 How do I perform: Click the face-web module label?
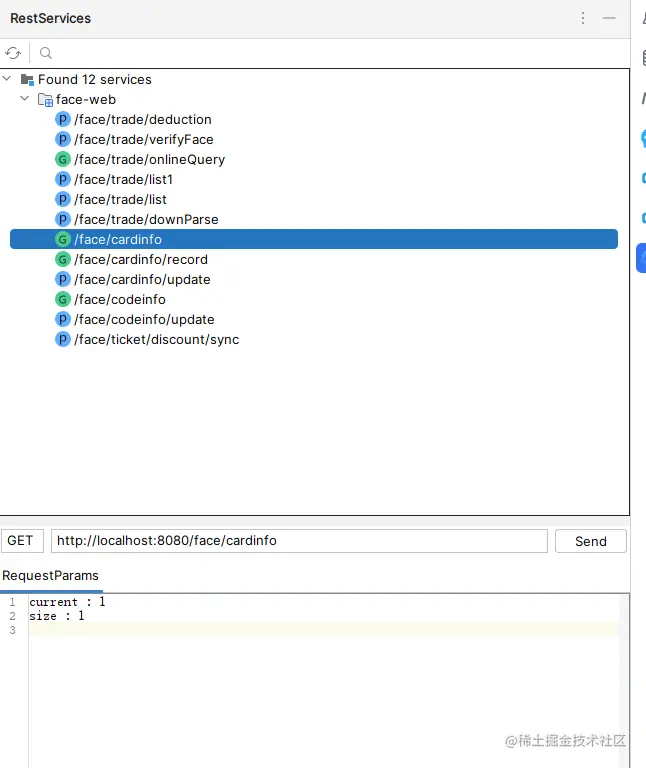(86, 99)
